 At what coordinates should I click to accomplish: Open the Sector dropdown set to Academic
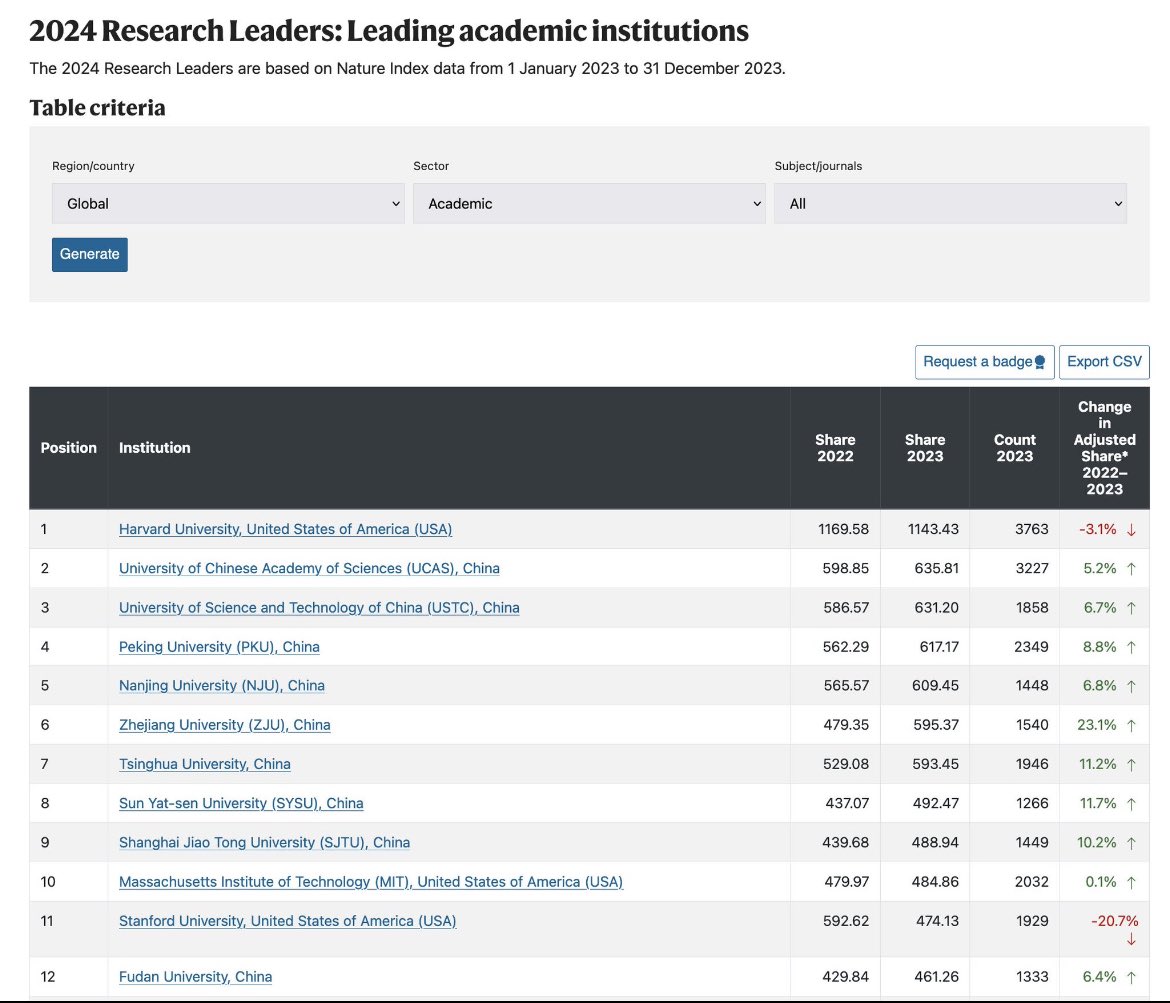coord(589,203)
